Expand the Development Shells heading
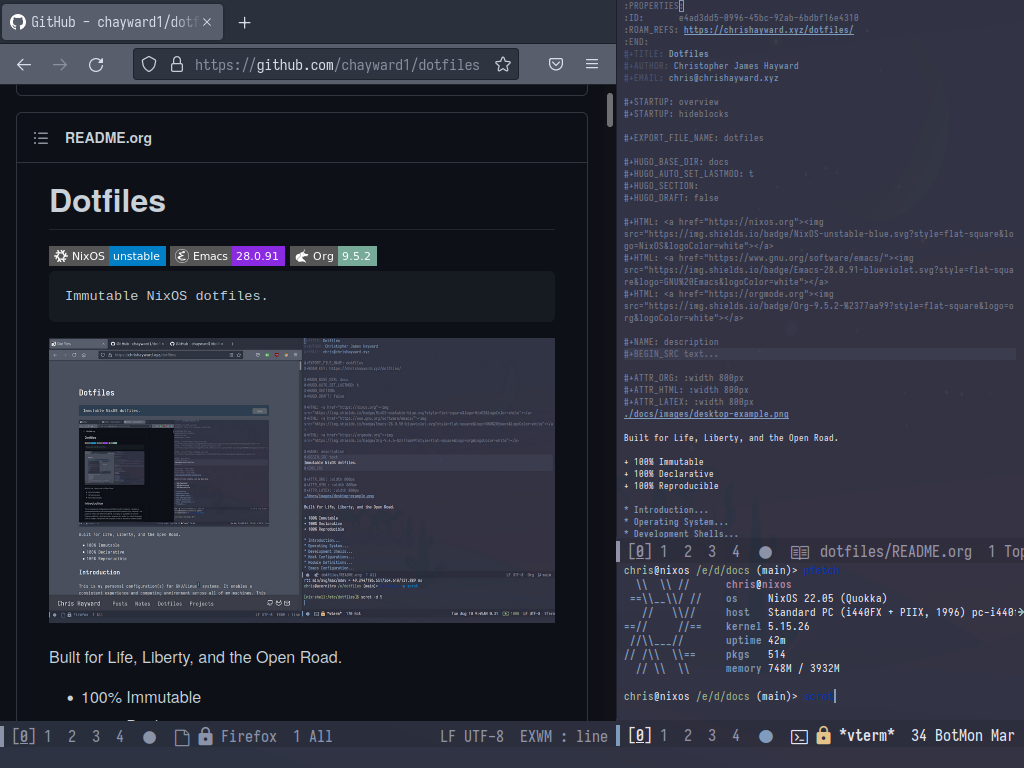 (680, 534)
